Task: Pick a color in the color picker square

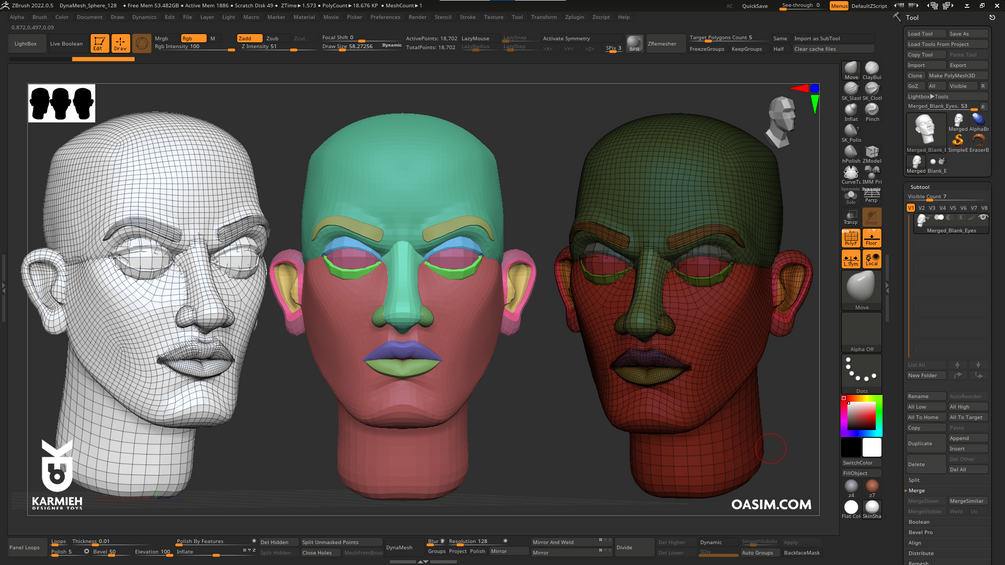Action: click(x=861, y=417)
